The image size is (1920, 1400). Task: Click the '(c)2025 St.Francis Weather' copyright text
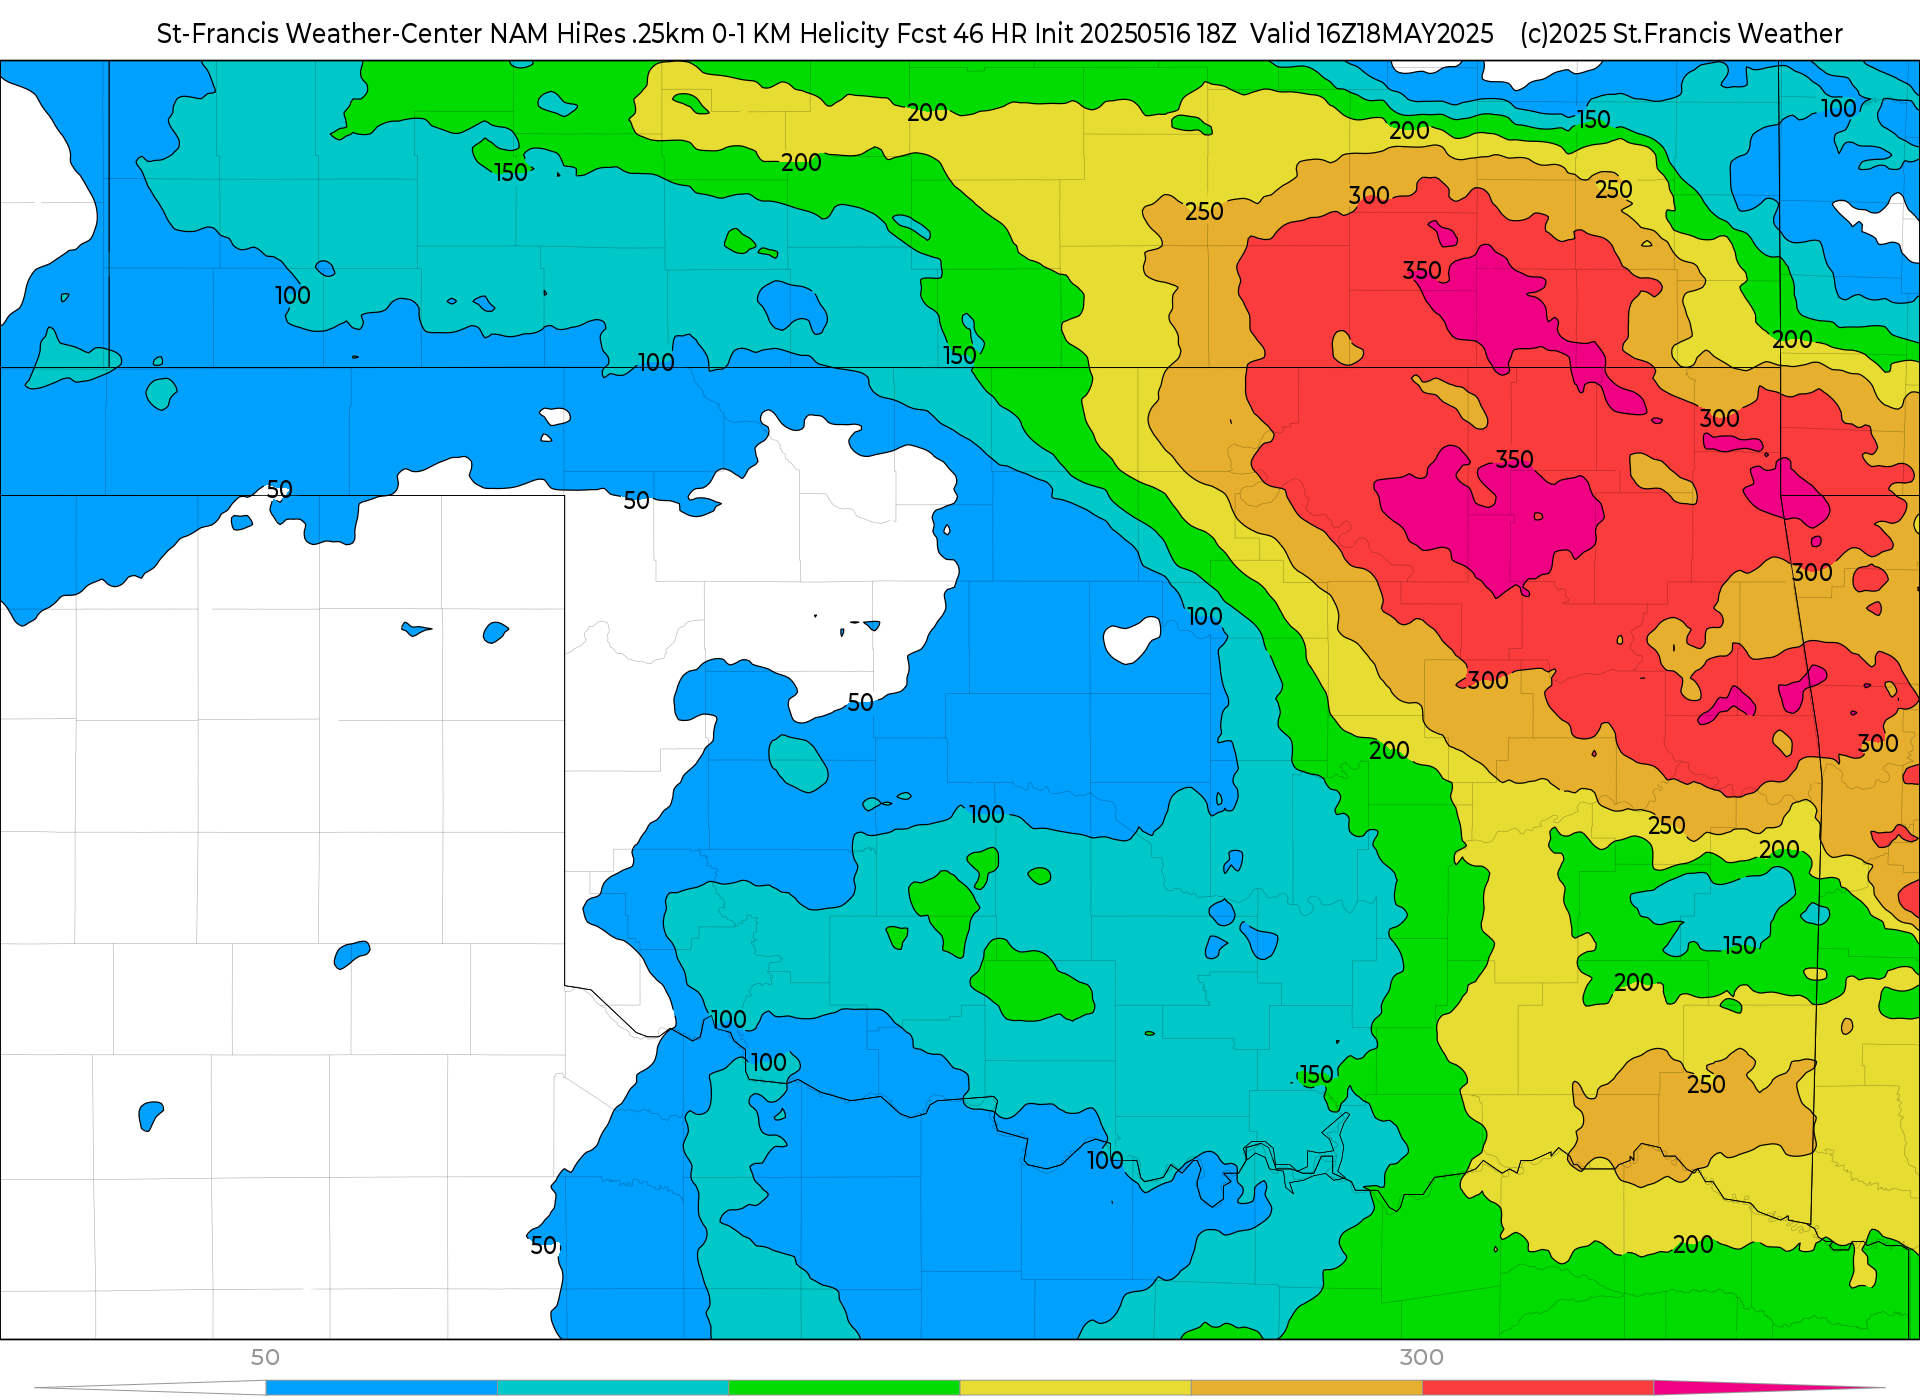1681,34
